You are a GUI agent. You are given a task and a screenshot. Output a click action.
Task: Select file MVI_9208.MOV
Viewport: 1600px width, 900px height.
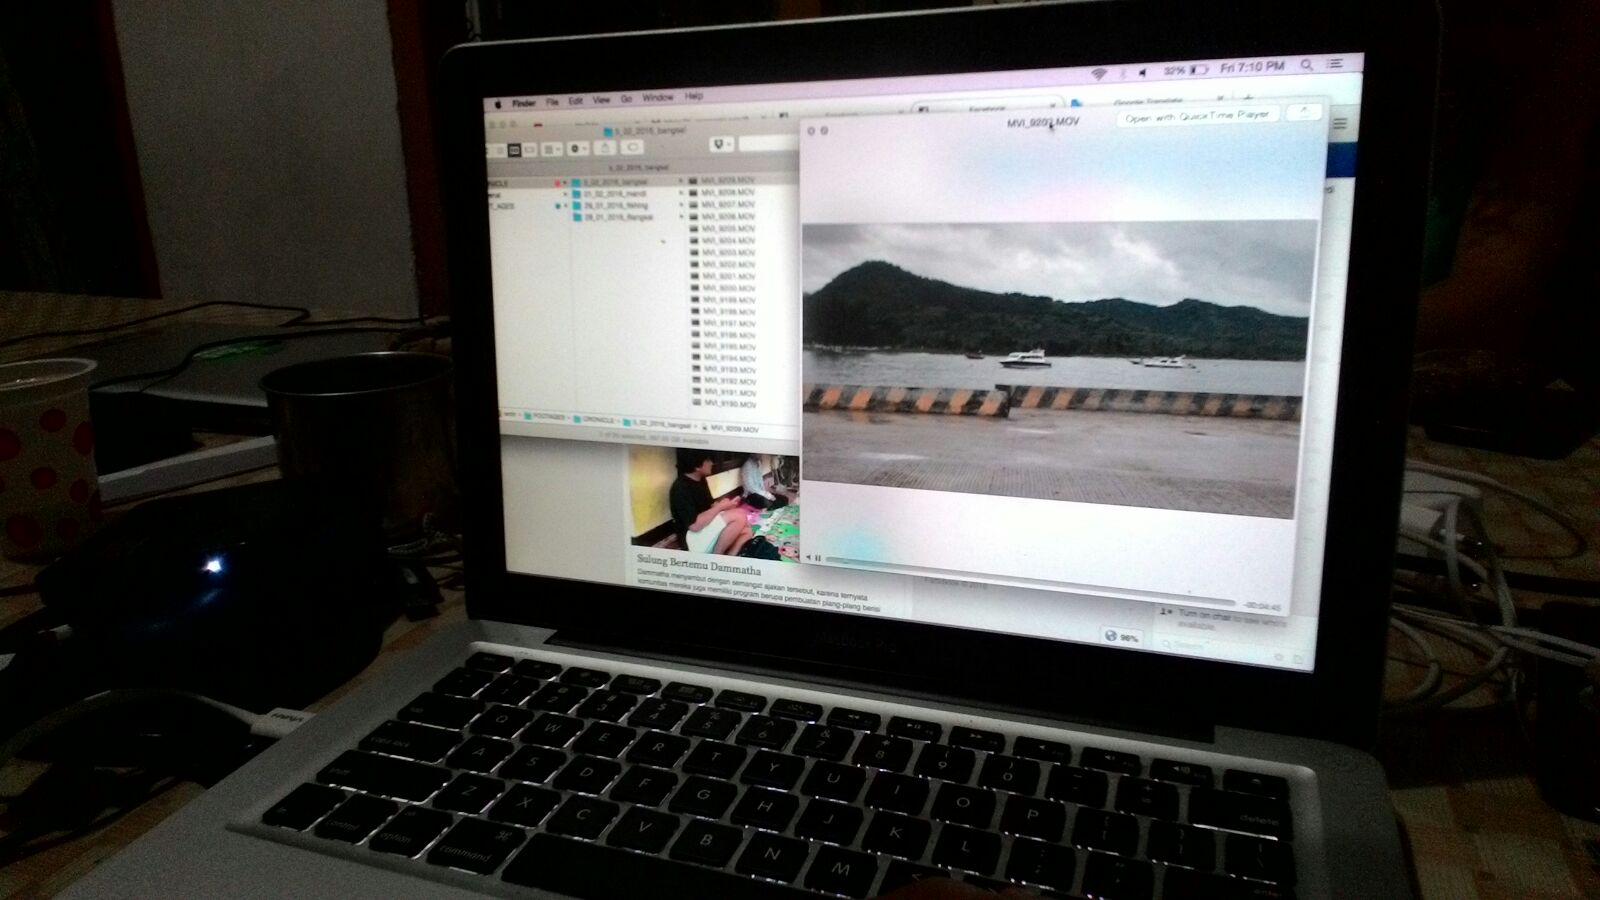(722, 192)
